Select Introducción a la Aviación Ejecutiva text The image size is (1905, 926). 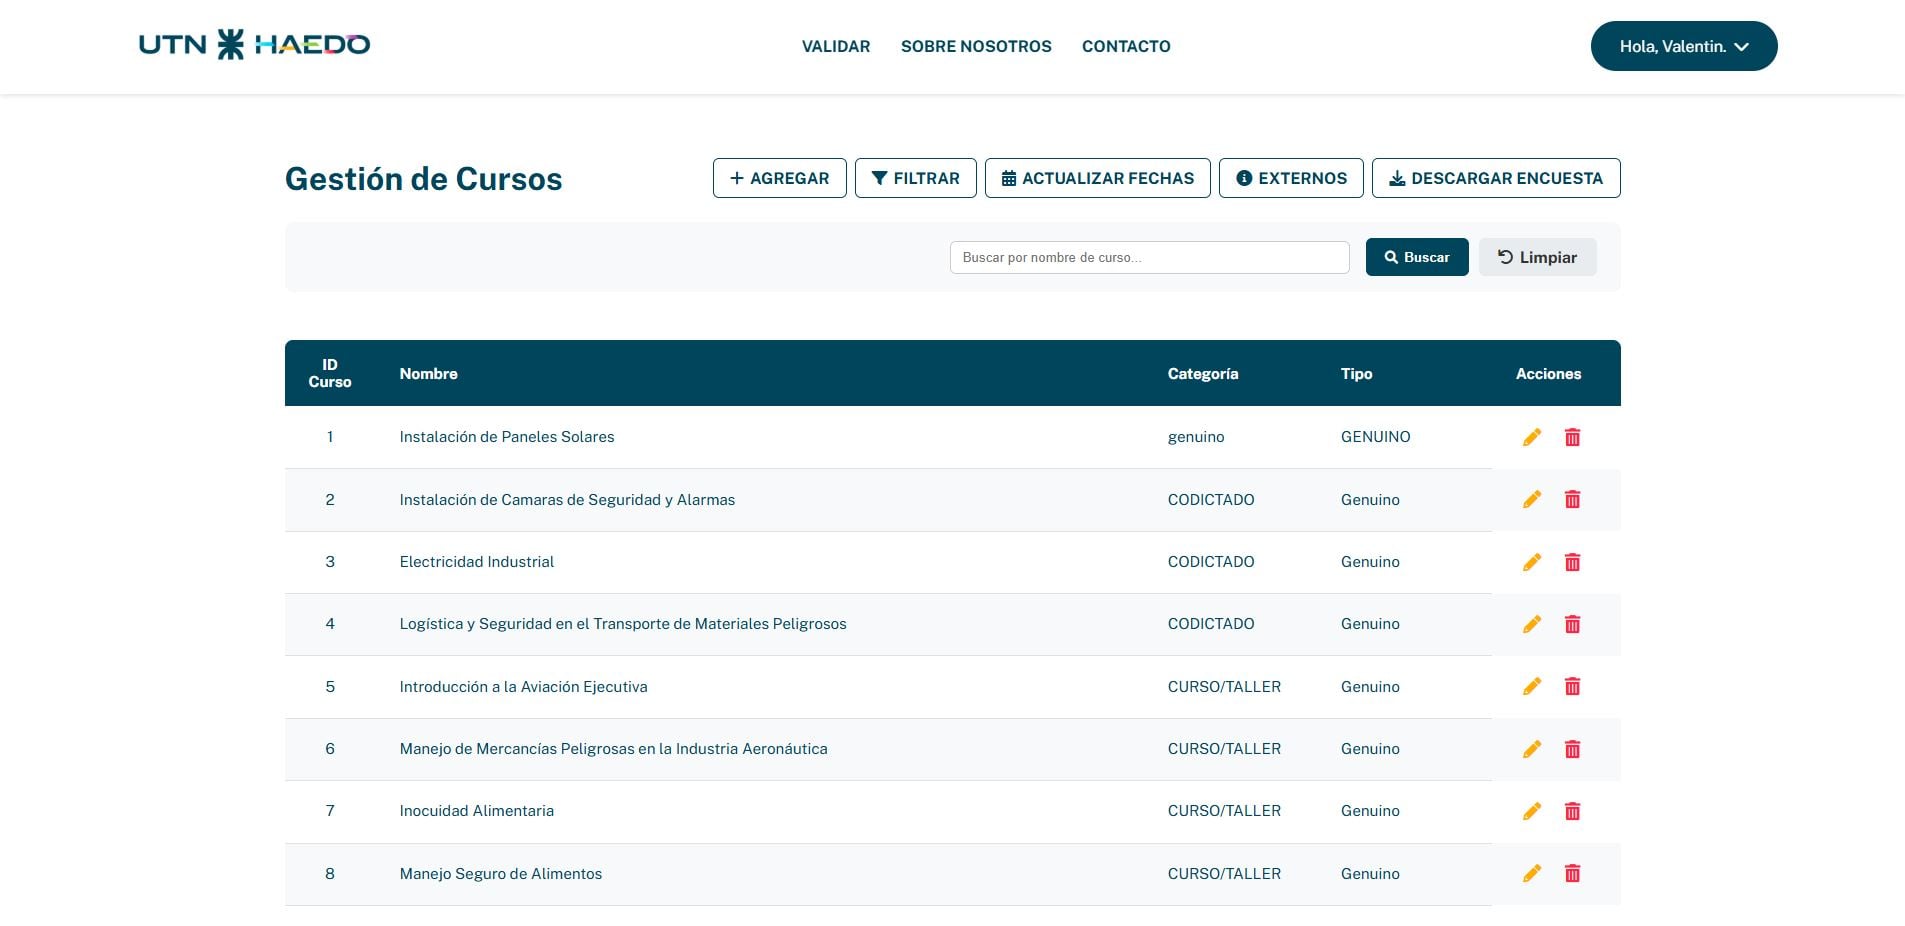tap(523, 687)
